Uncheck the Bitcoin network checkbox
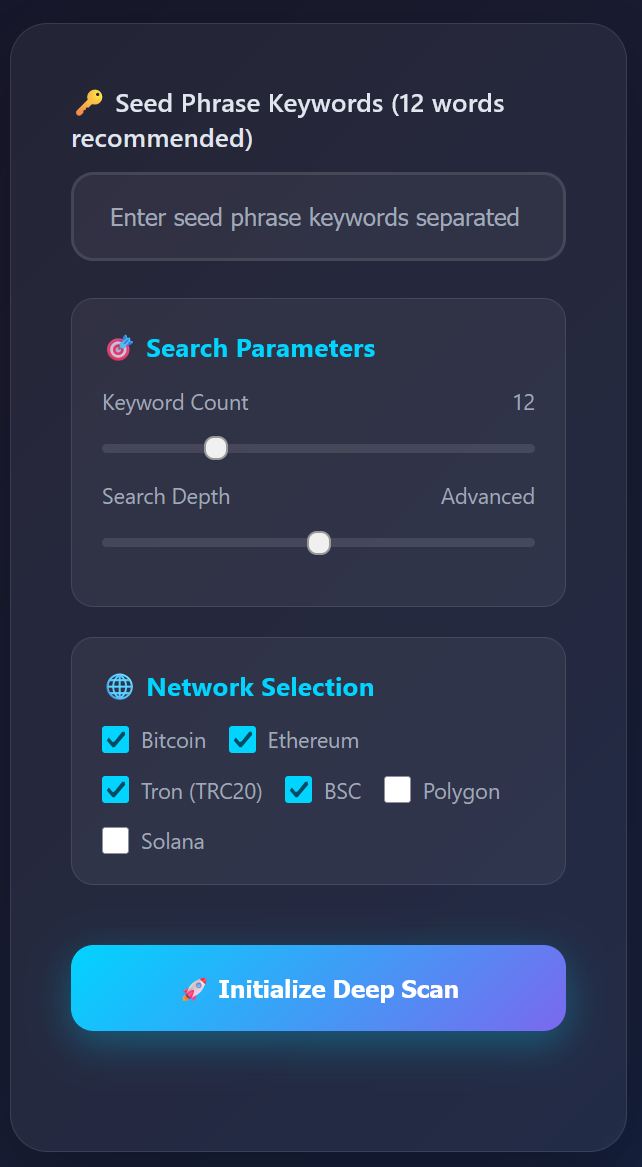Screen dimensions: 642x1167 point(115,740)
